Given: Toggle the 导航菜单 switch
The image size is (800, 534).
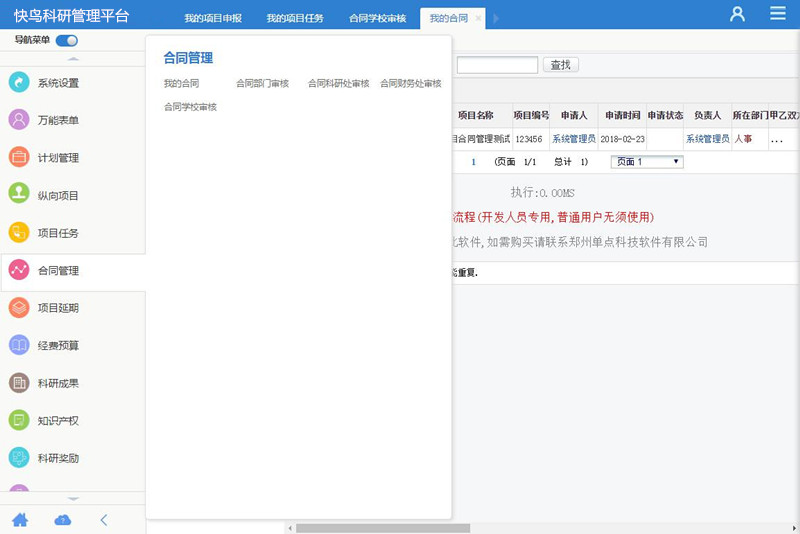Looking at the screenshot, I should [67, 40].
